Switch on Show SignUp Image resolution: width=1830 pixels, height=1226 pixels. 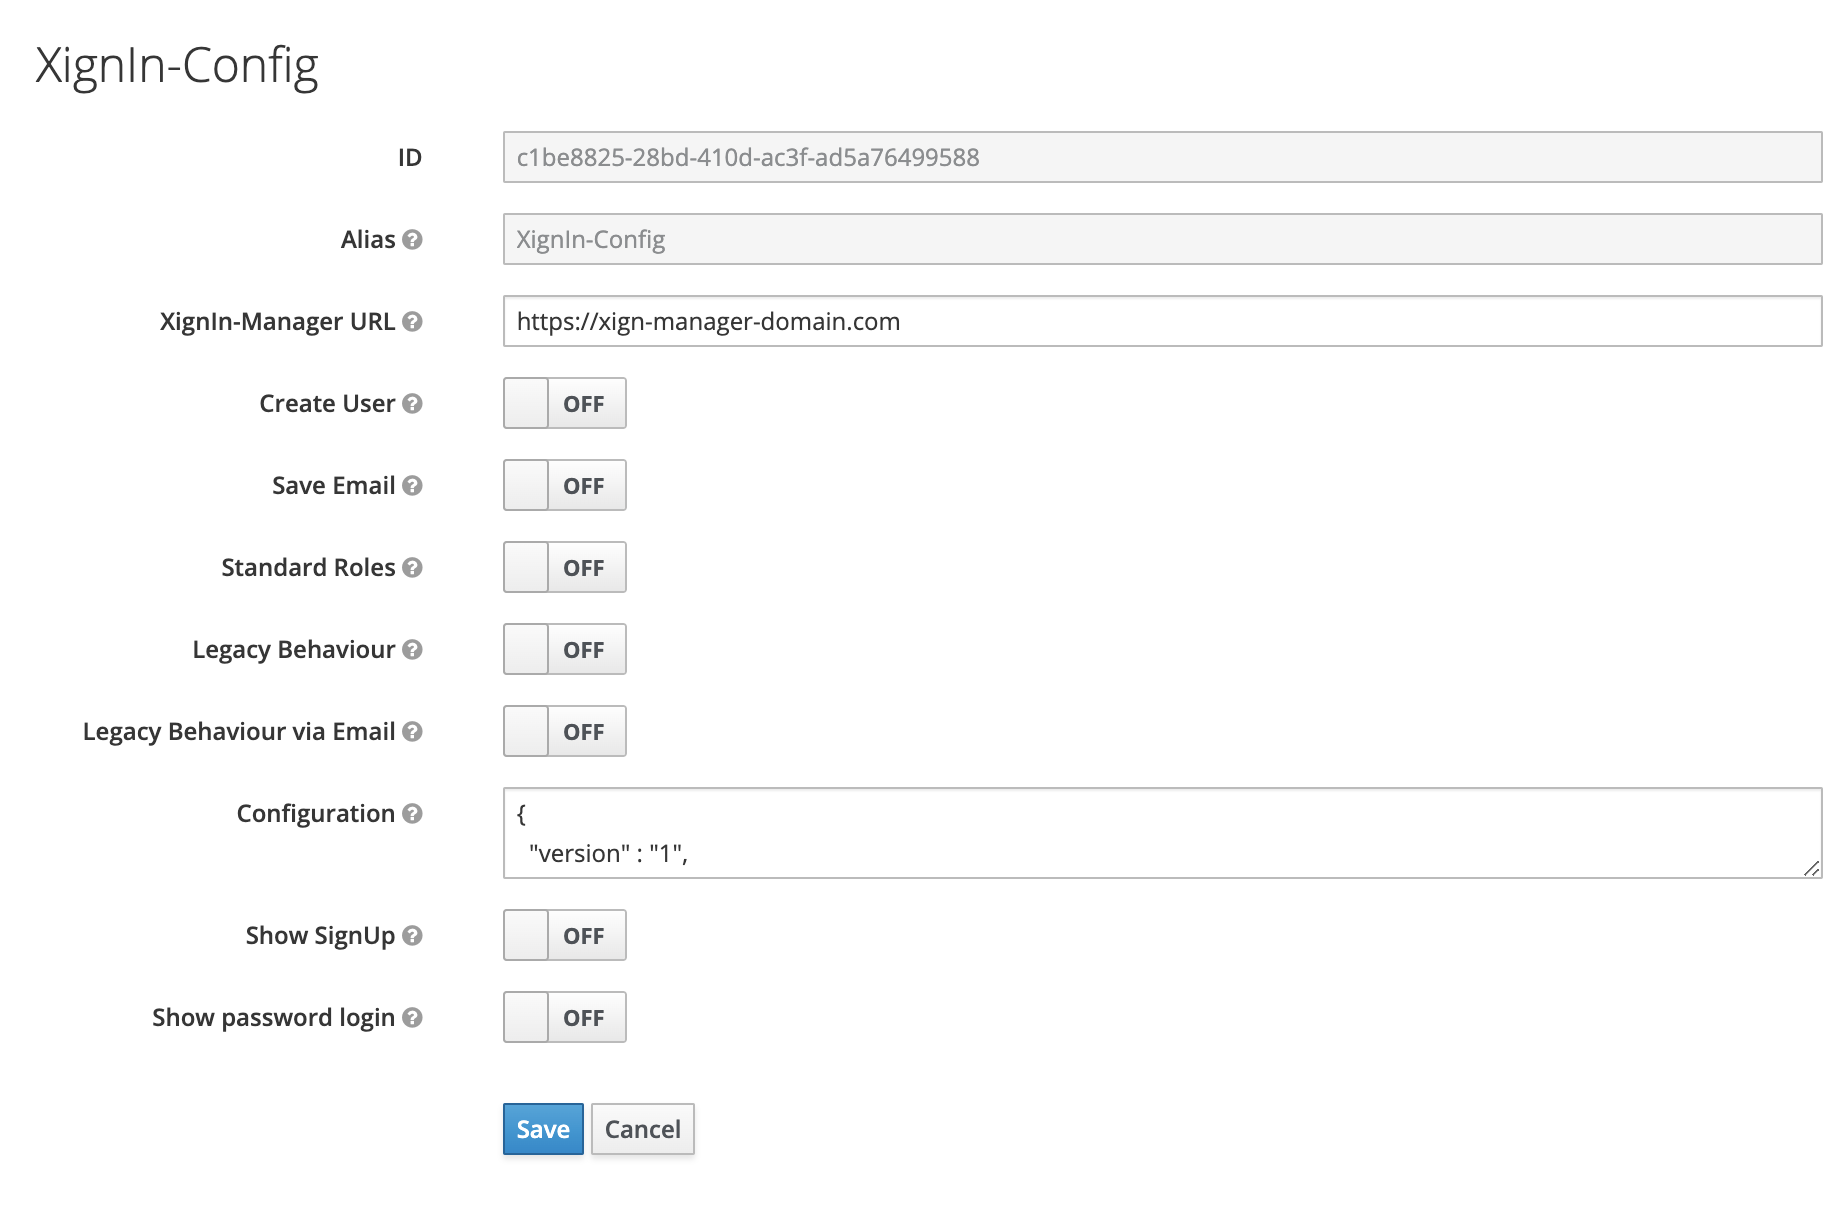564,936
